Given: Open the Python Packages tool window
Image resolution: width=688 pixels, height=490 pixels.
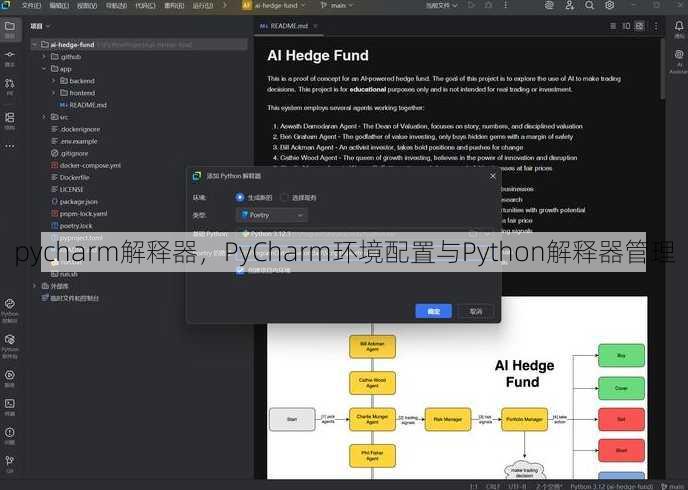Looking at the screenshot, I should (x=10, y=340).
